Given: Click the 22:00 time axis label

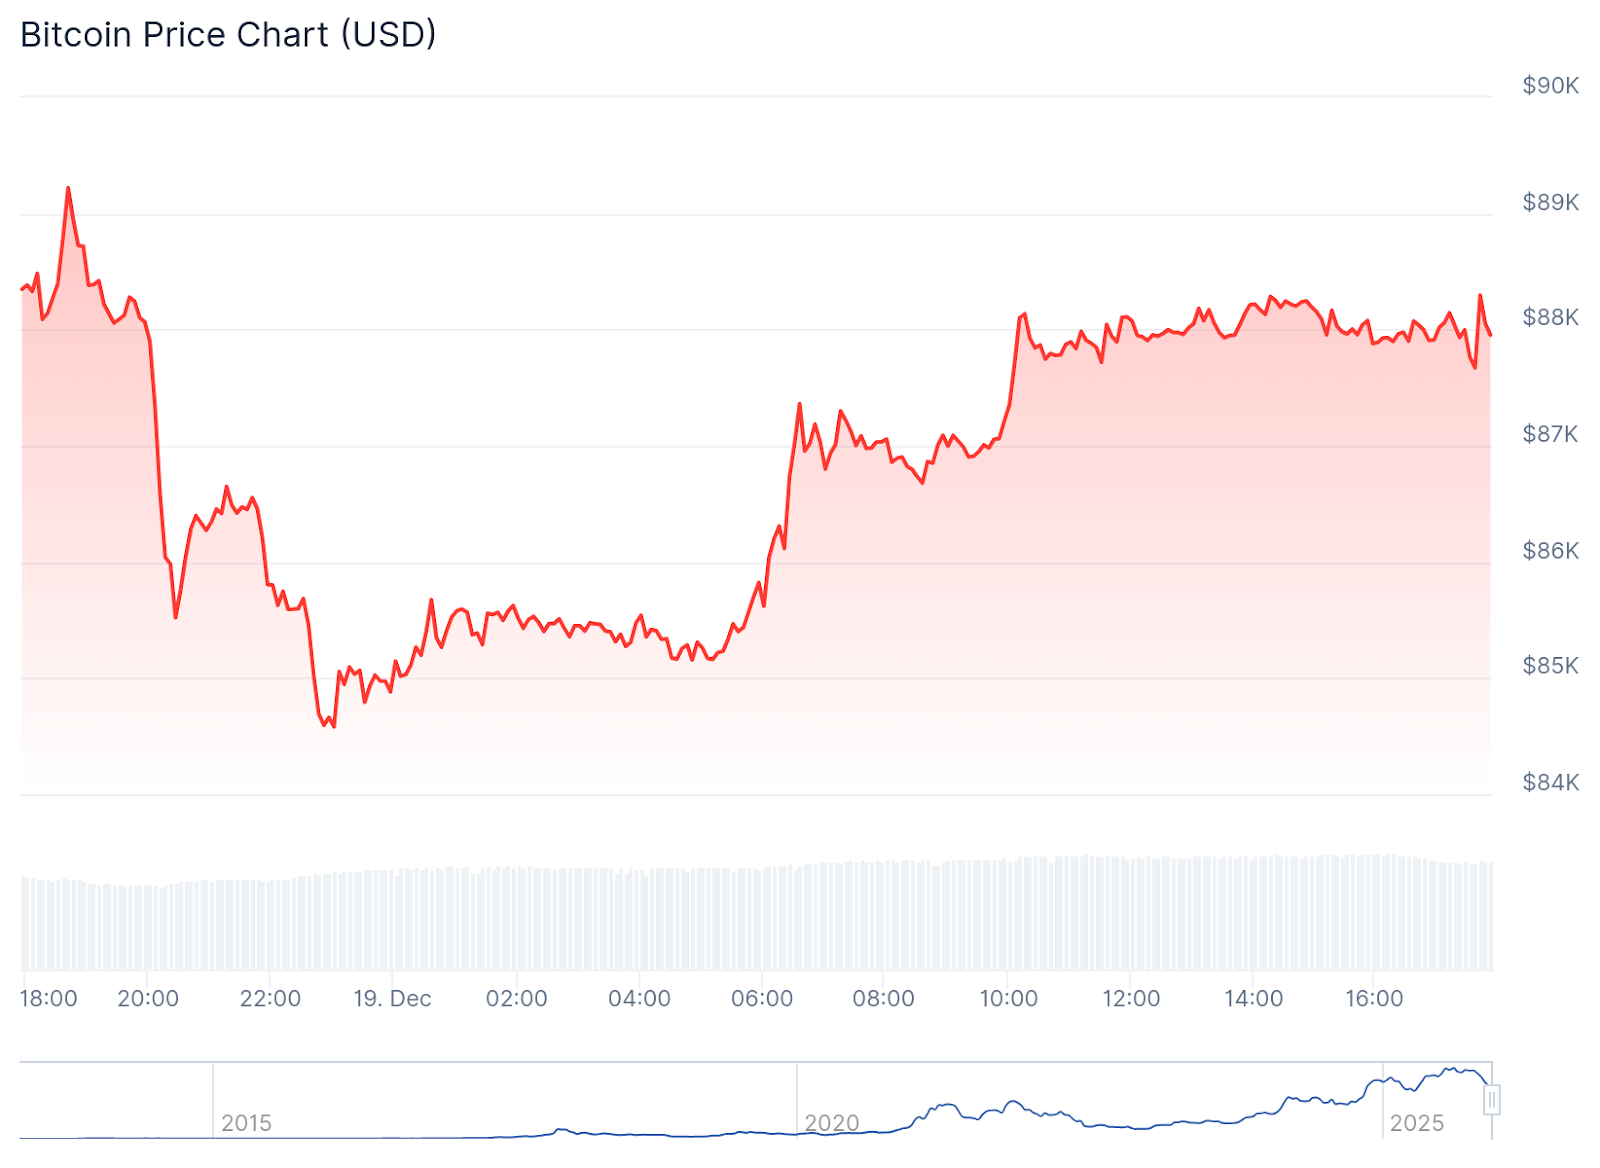Looking at the screenshot, I should 270,998.
